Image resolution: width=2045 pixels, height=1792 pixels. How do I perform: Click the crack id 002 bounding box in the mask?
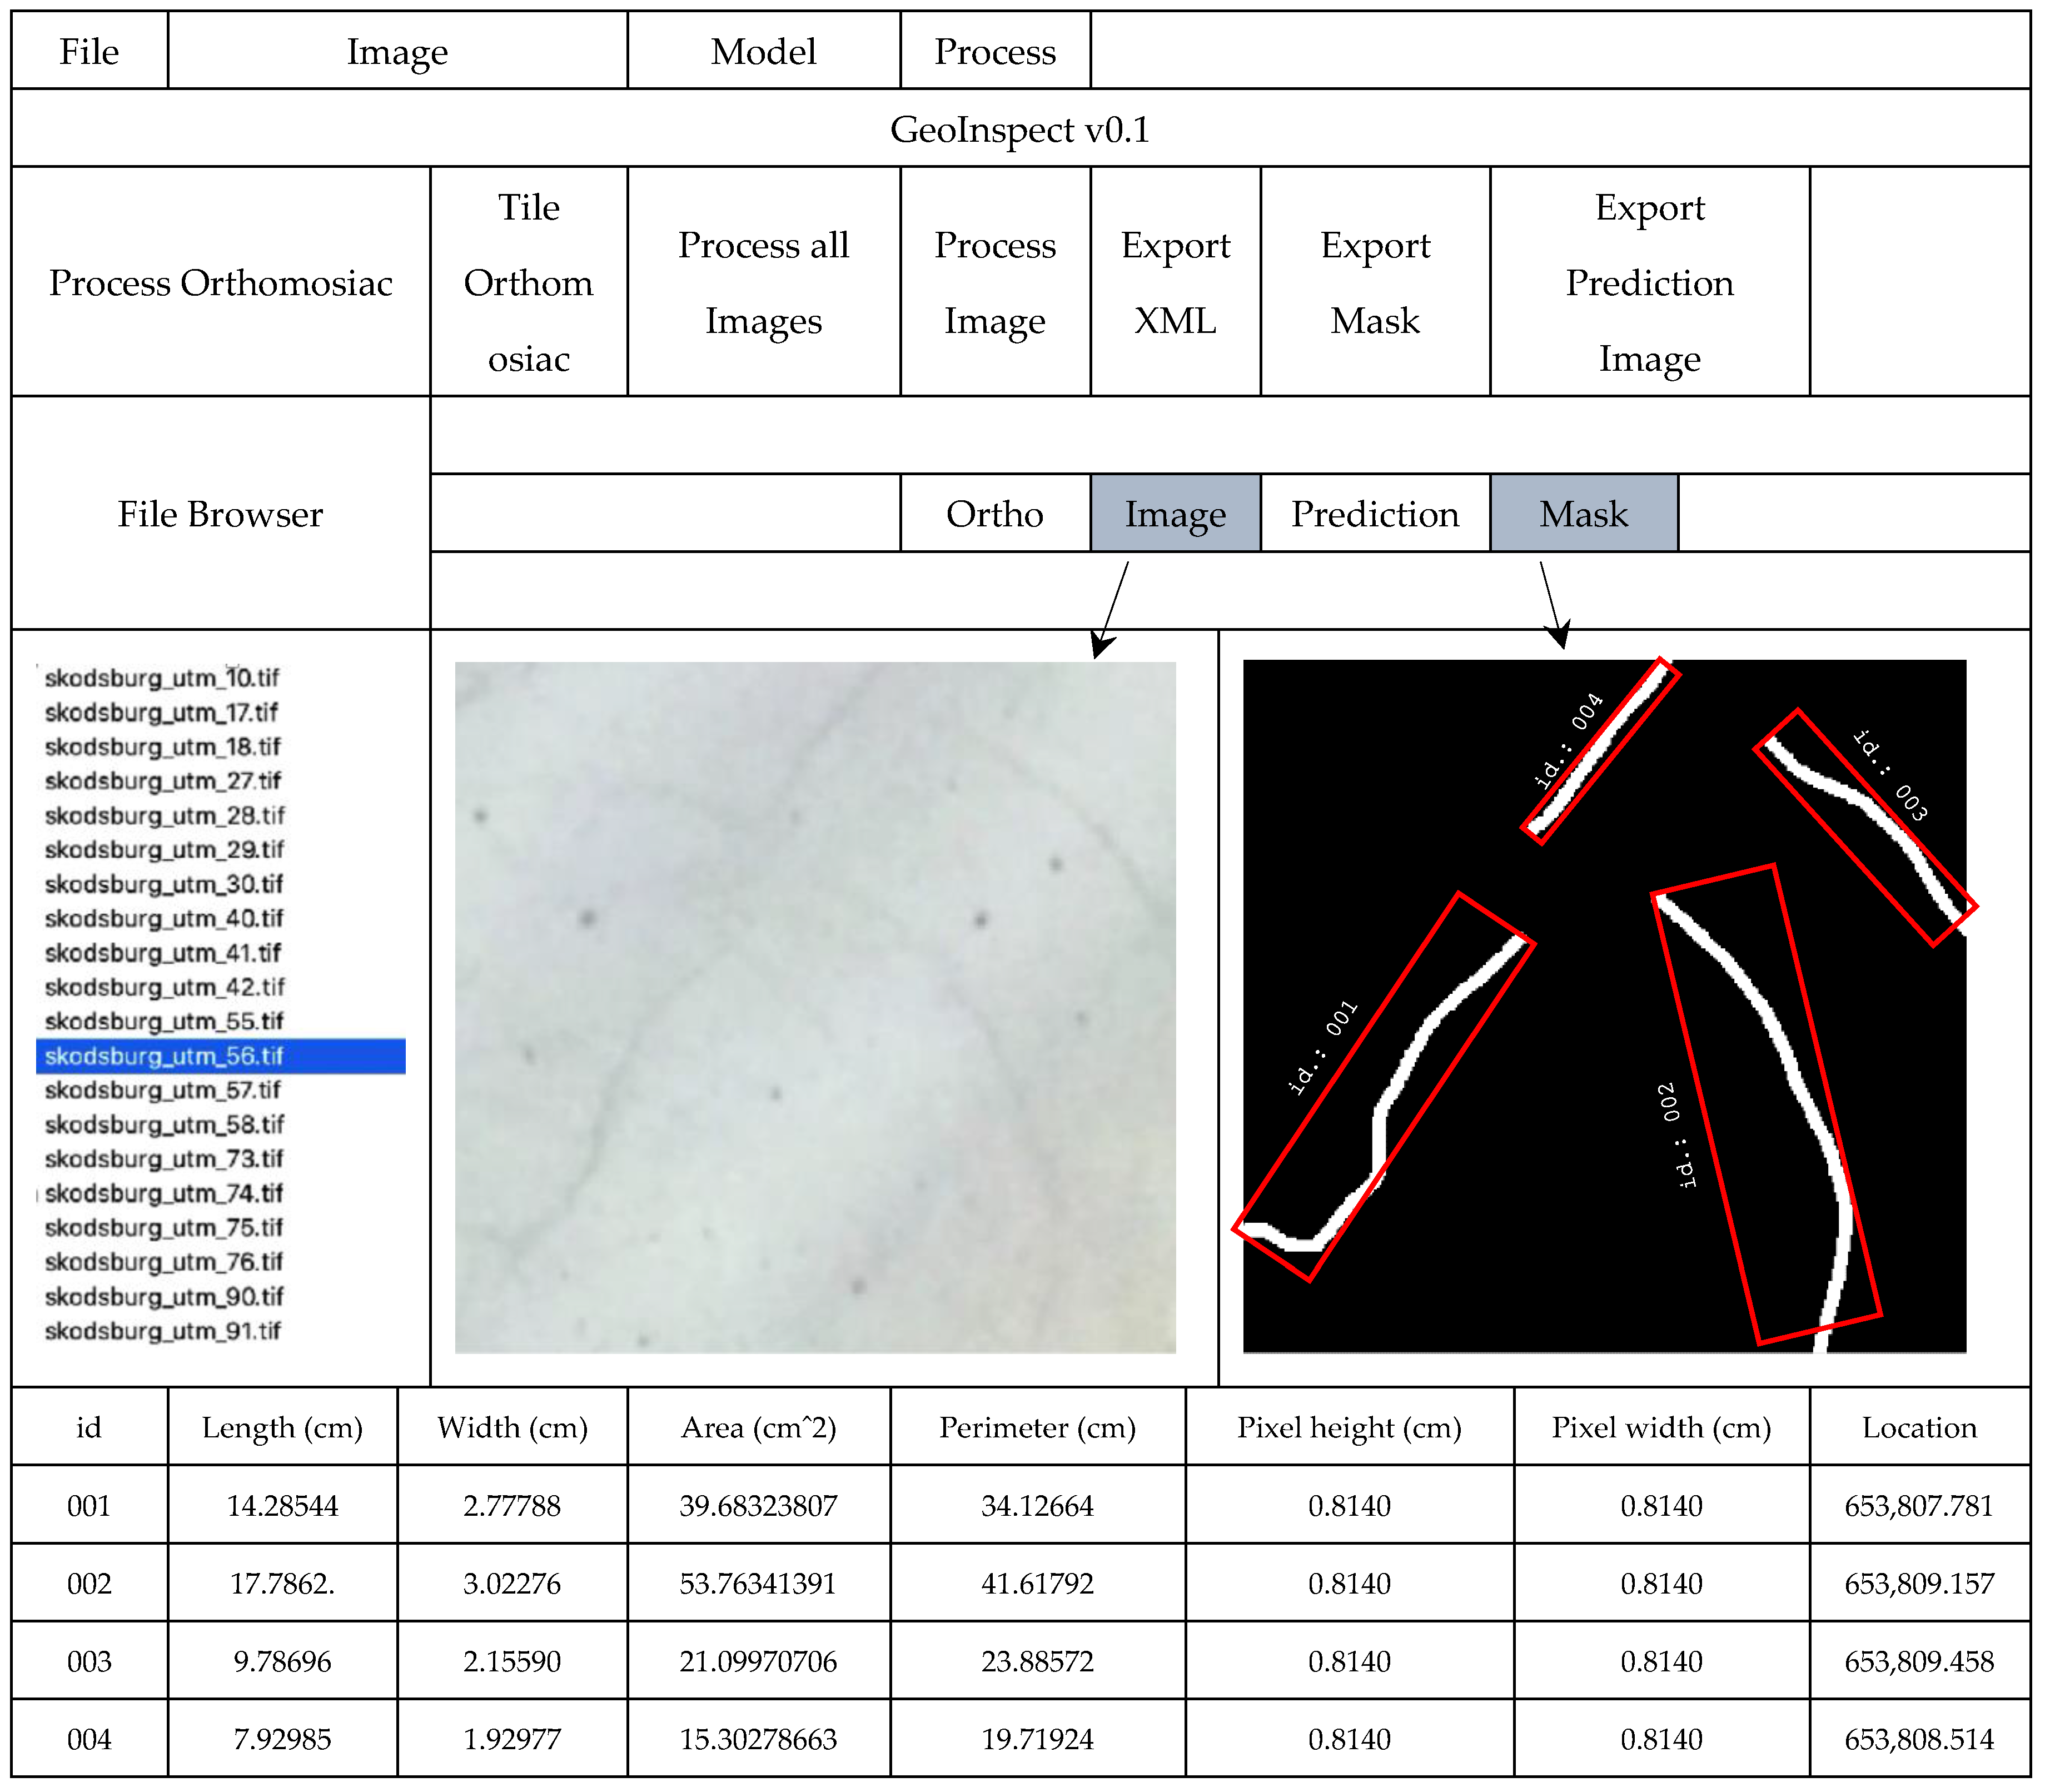tap(1766, 1104)
